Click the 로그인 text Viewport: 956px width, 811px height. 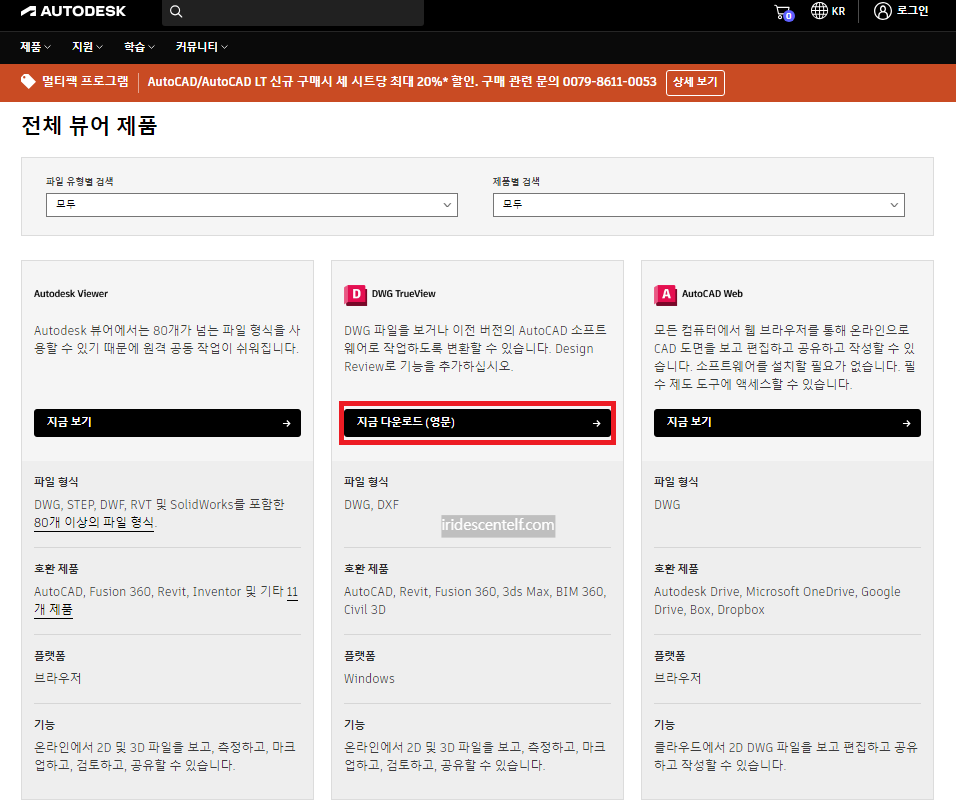pyautogui.click(x=913, y=11)
